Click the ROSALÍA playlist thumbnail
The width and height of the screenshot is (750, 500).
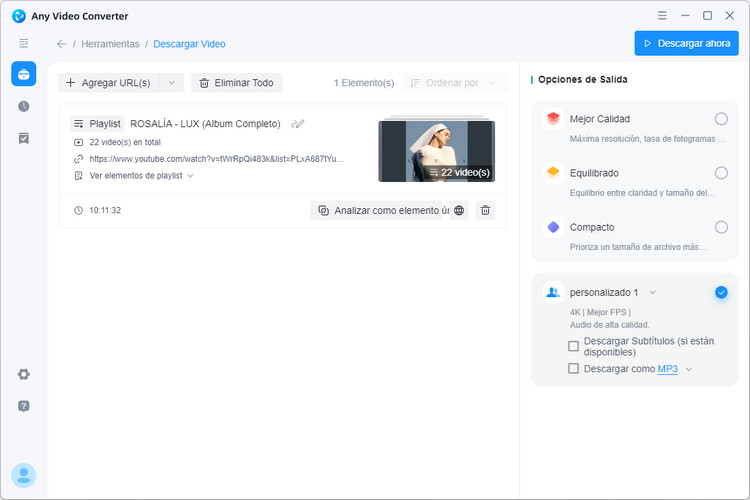(x=436, y=151)
